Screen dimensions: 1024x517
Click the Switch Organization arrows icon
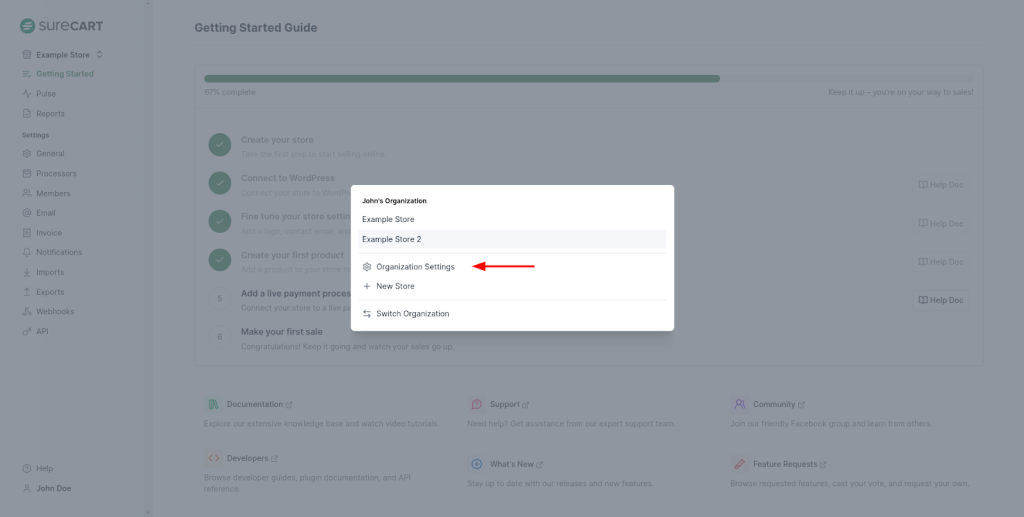(x=367, y=314)
